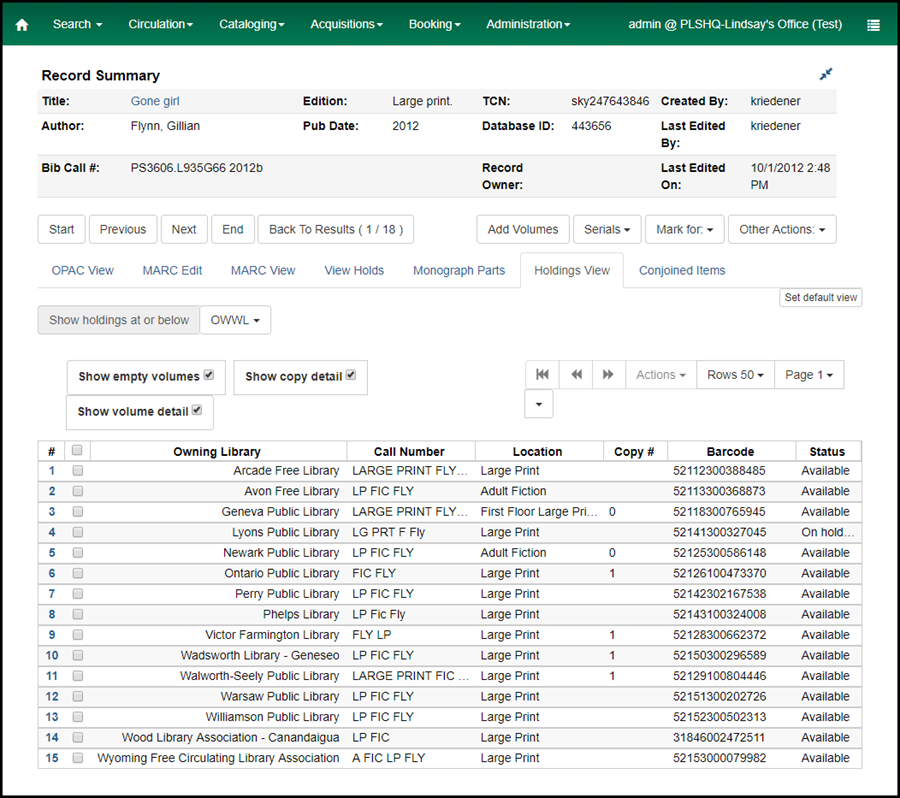Screen dimensions: 900x798
Task: Switch to the MARC View tab
Action: coord(263,270)
